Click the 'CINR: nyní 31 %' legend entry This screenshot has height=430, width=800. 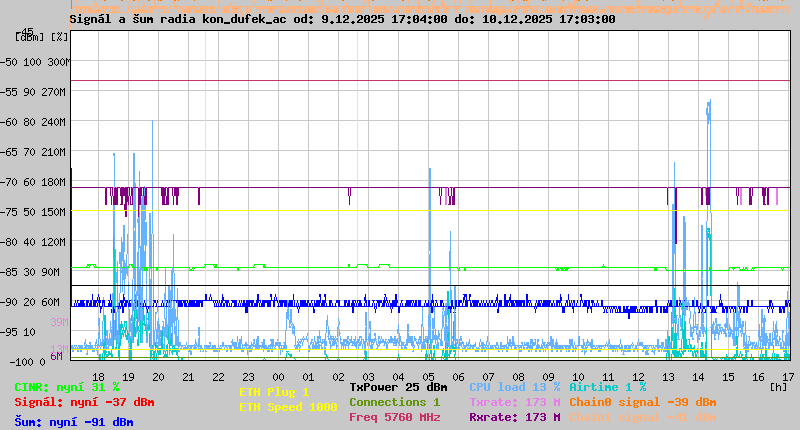pos(67,388)
